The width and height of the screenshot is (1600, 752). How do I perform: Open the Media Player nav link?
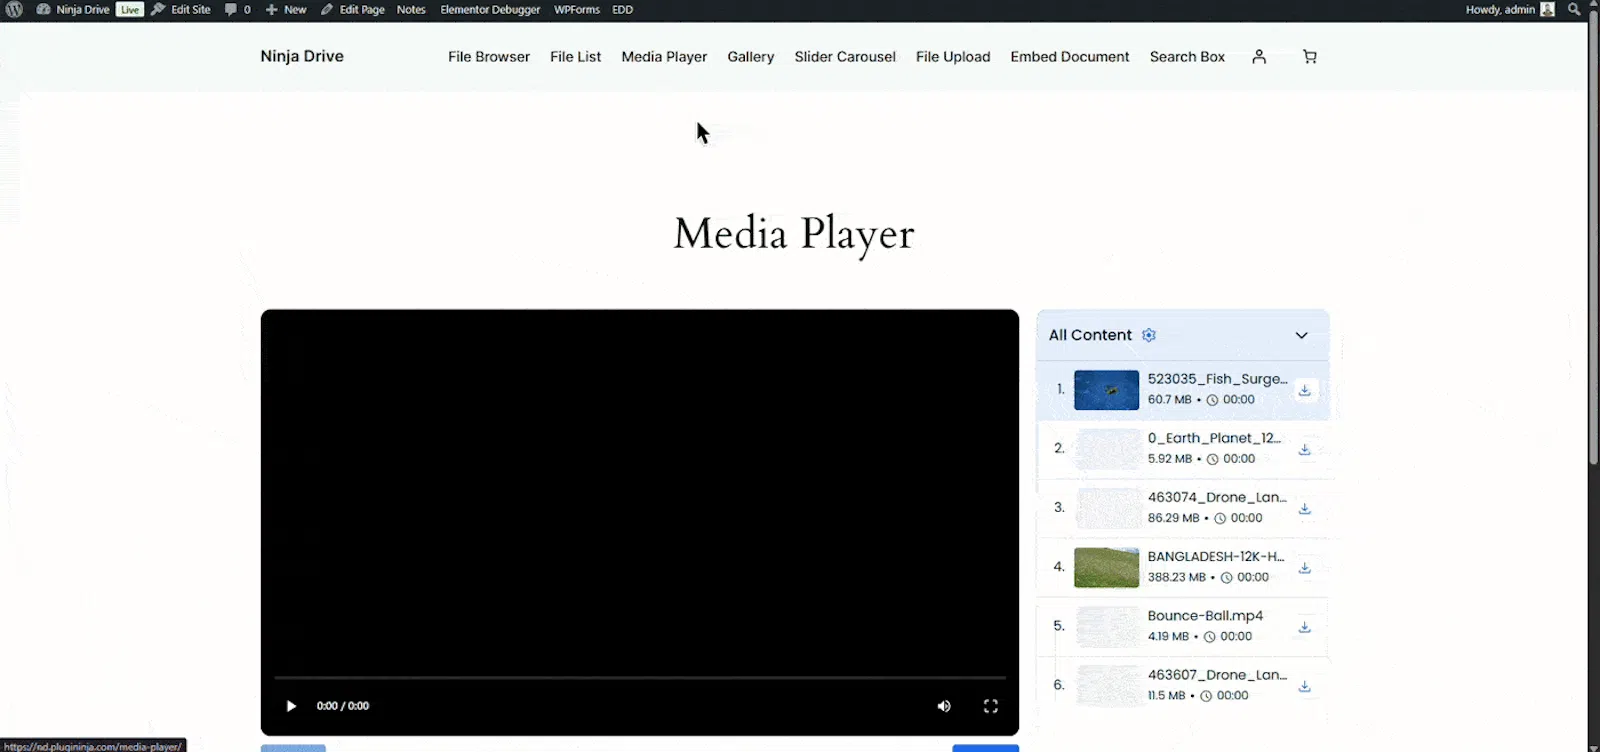(664, 57)
